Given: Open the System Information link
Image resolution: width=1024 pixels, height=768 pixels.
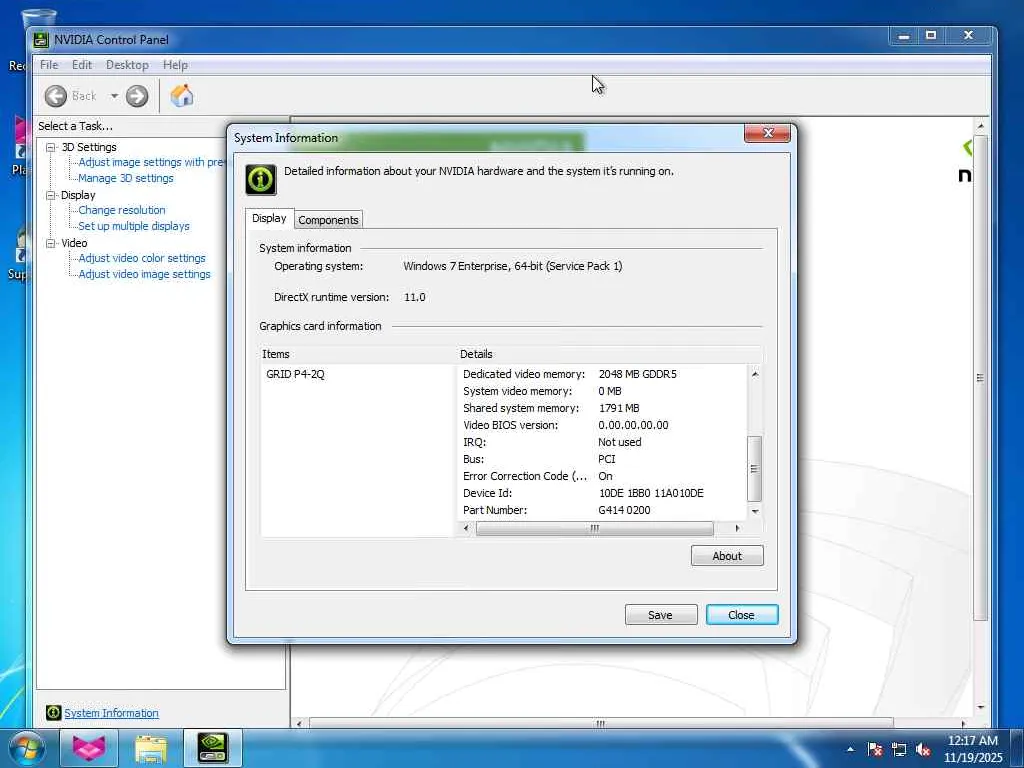Looking at the screenshot, I should click(111, 713).
